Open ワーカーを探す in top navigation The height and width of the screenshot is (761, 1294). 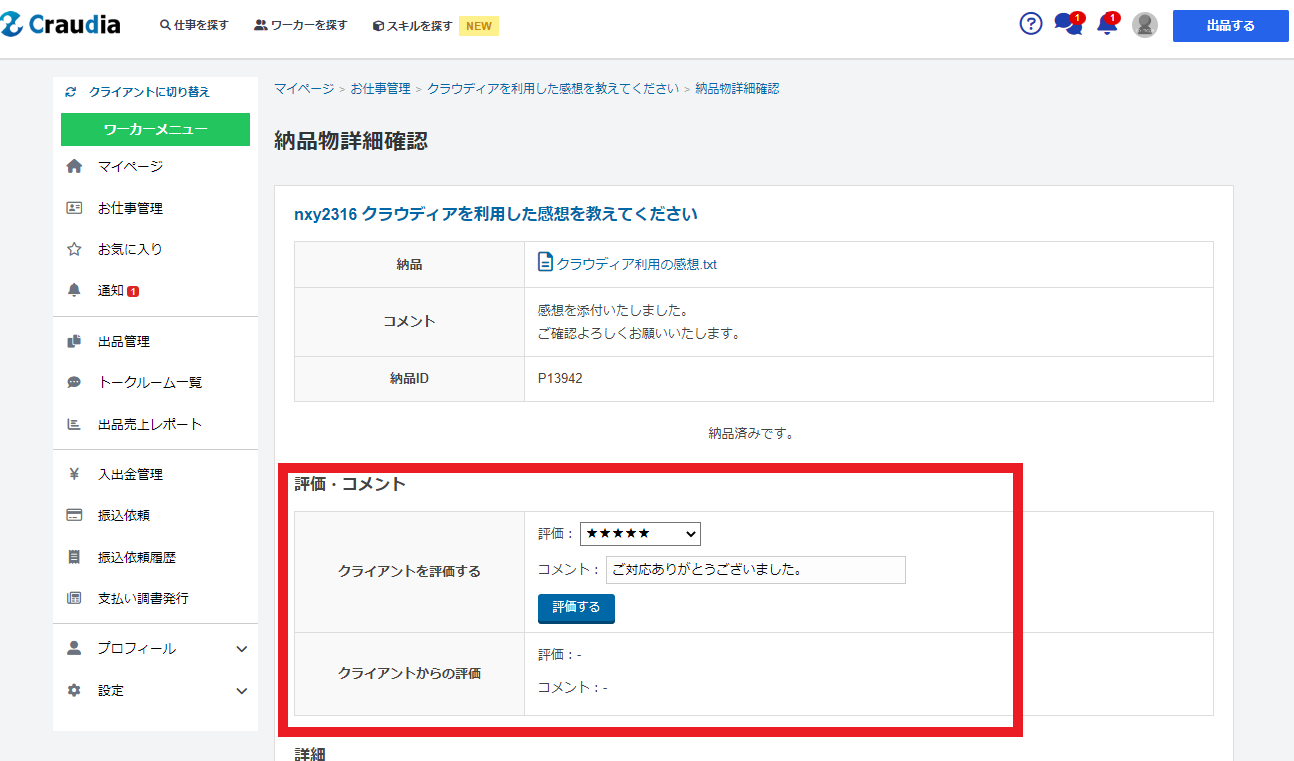coord(301,26)
